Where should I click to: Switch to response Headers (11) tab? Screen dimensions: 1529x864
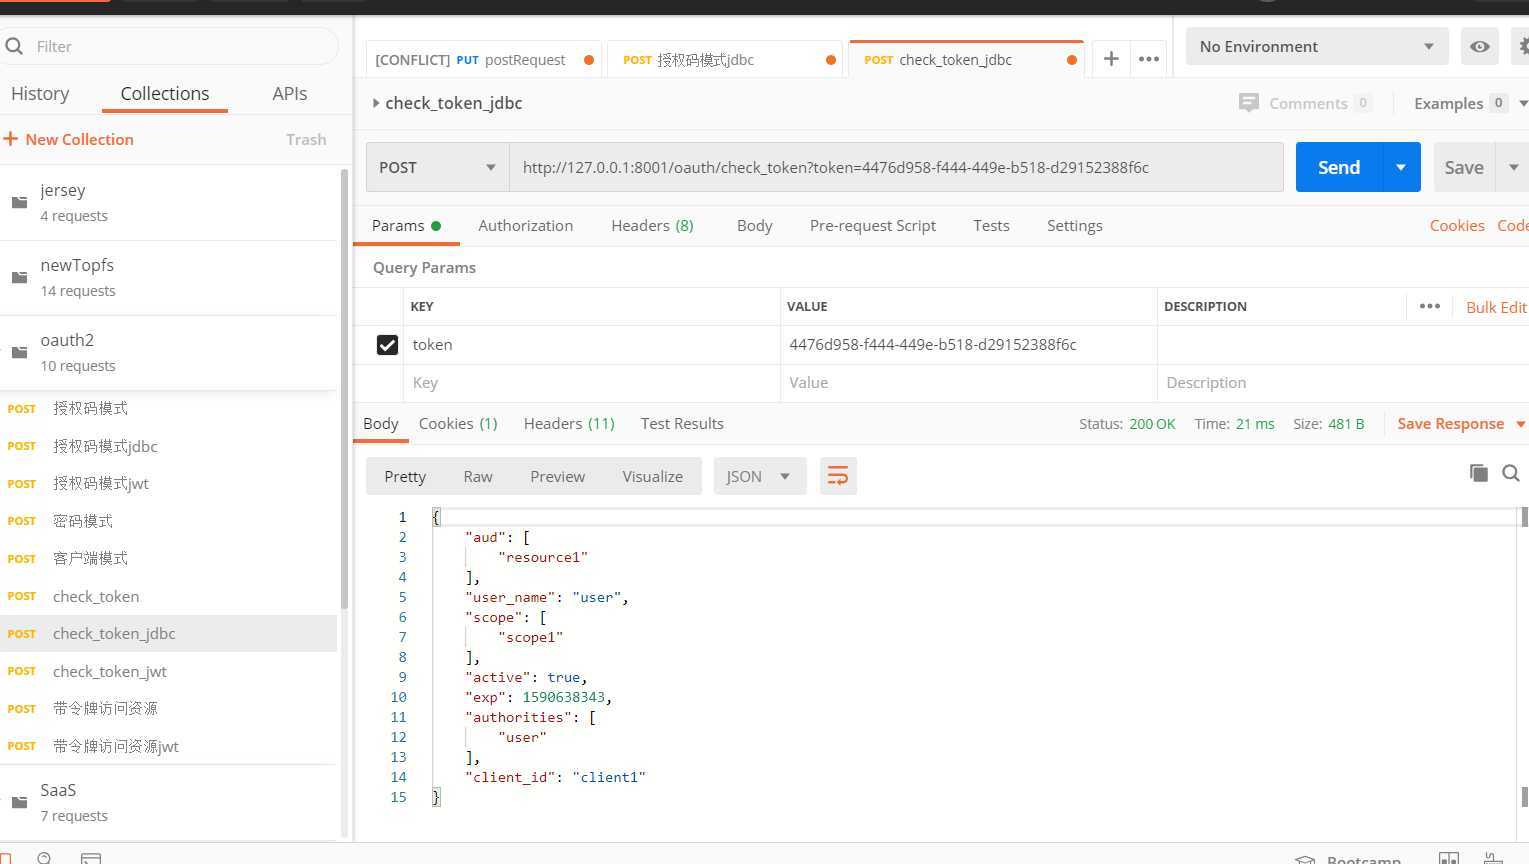[569, 424]
